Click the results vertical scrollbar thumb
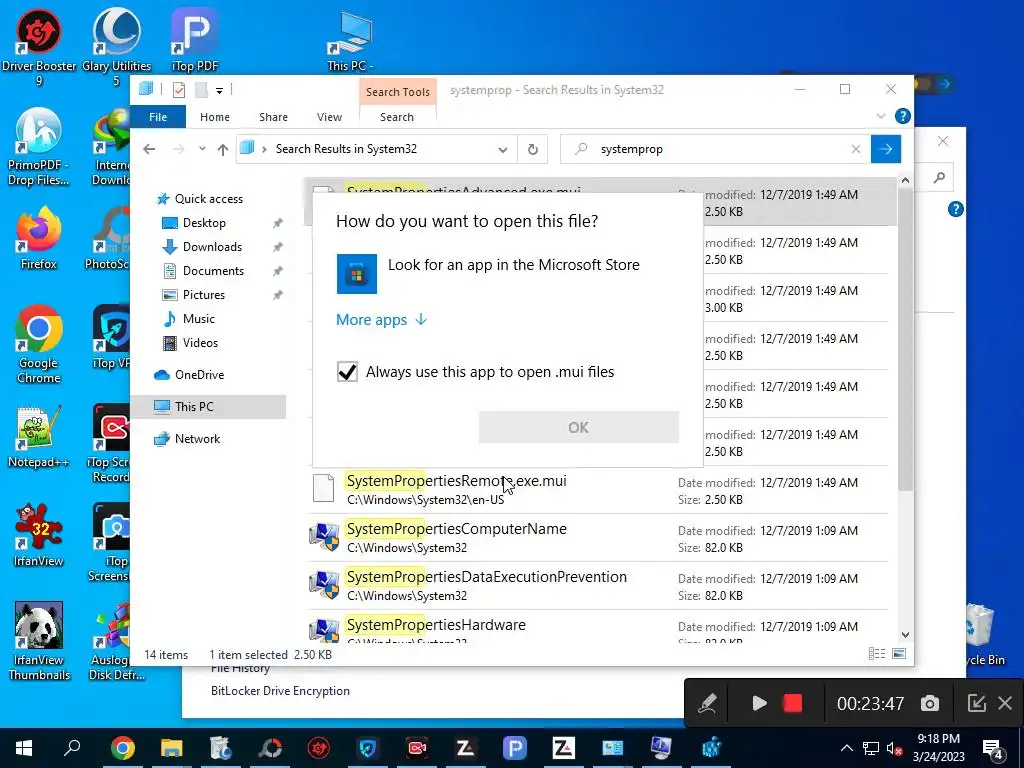 pos(905,340)
